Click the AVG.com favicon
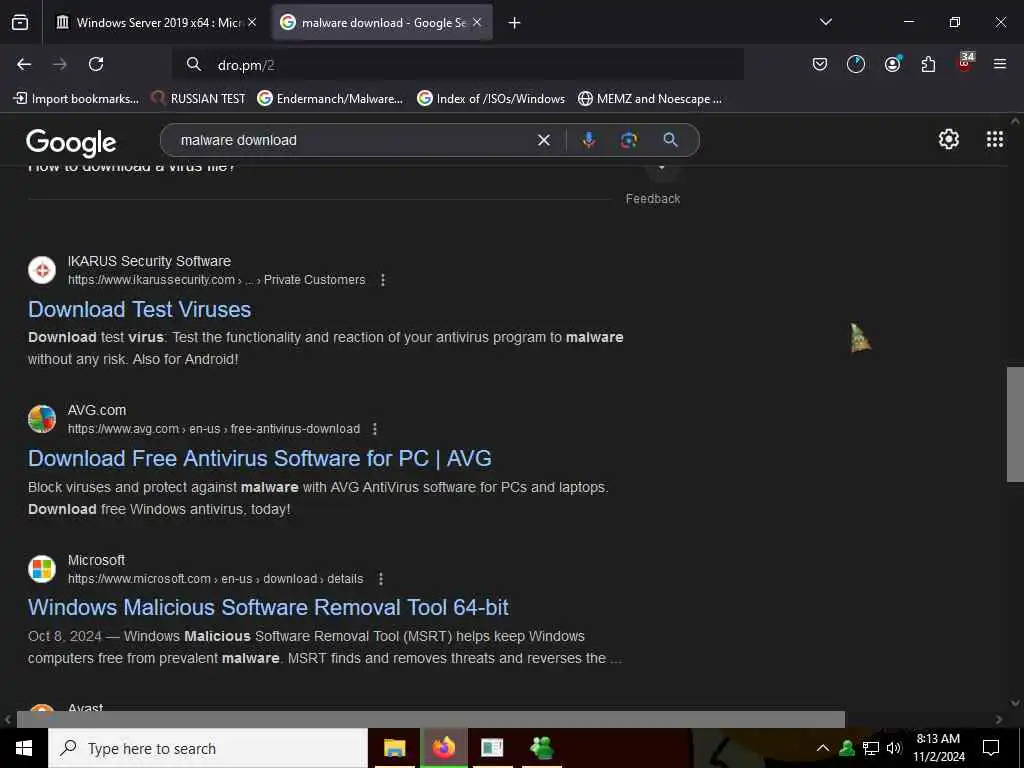1024x768 pixels. point(42,419)
